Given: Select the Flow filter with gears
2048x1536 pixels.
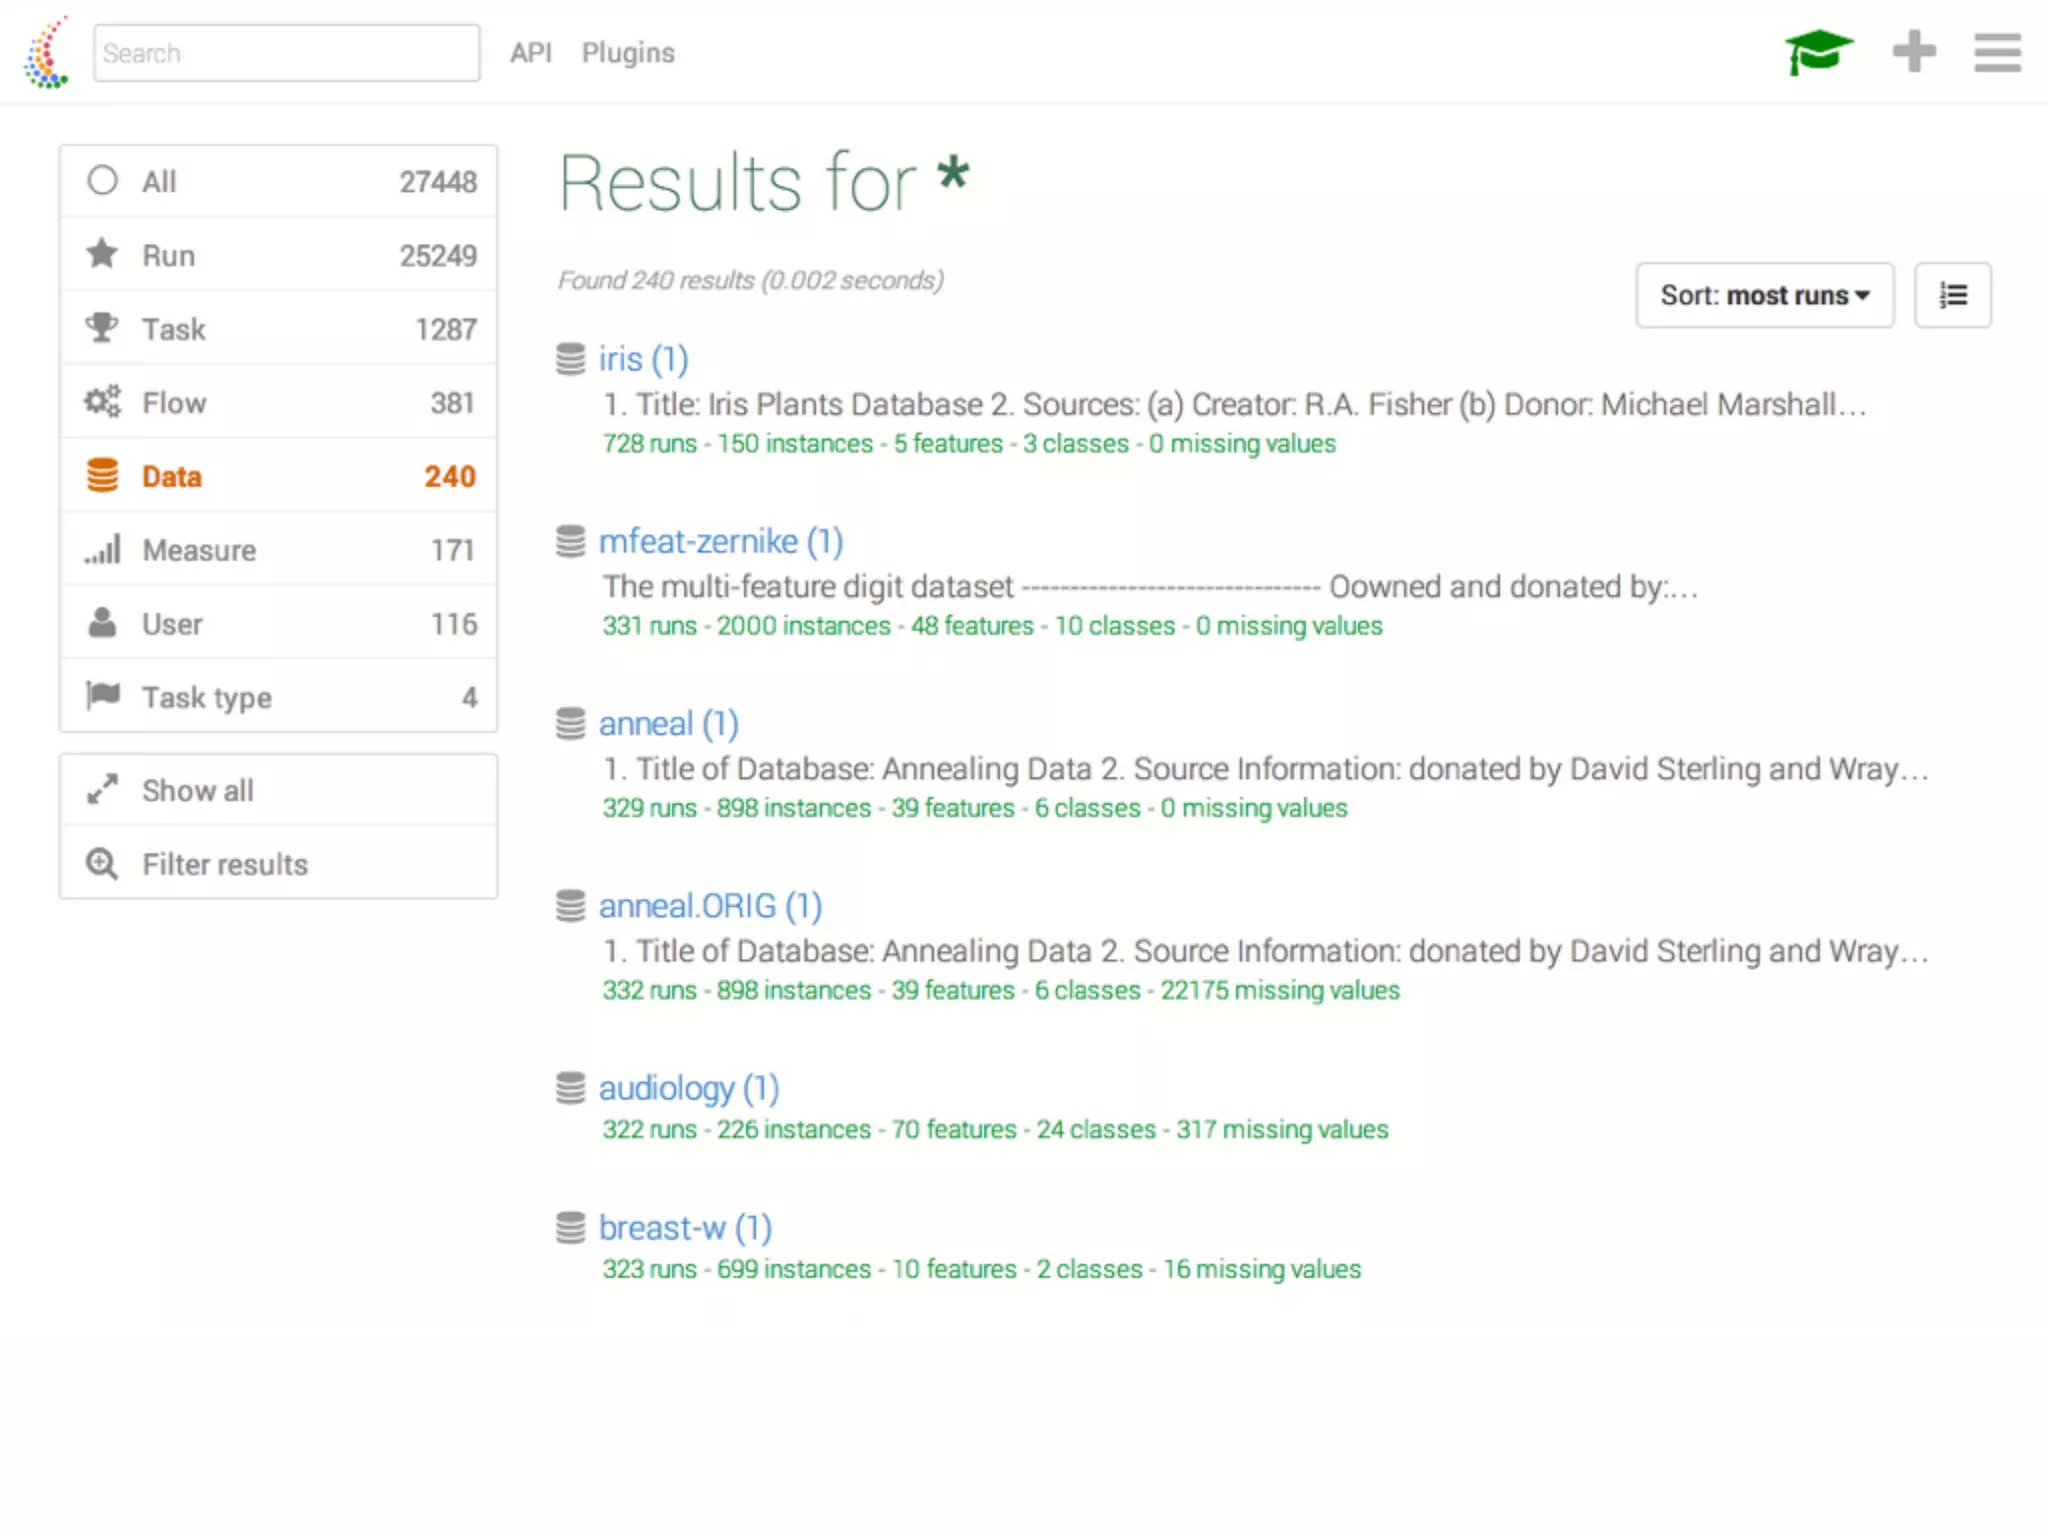Looking at the screenshot, I should (x=278, y=402).
